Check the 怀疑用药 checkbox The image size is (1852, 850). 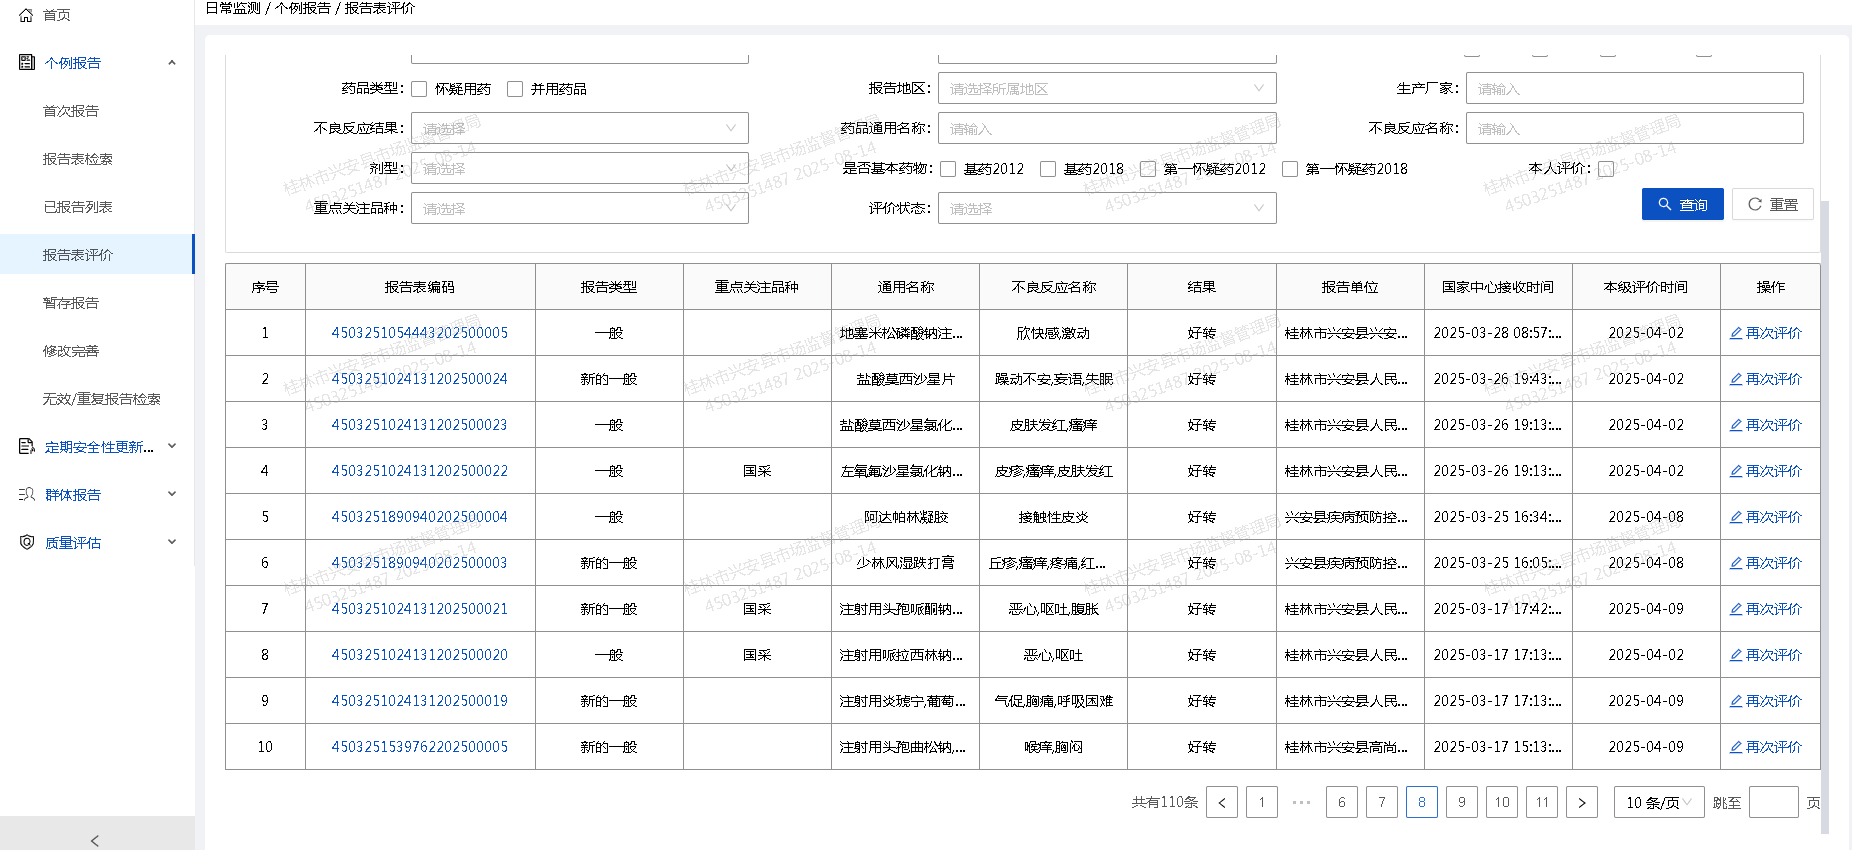coord(419,89)
